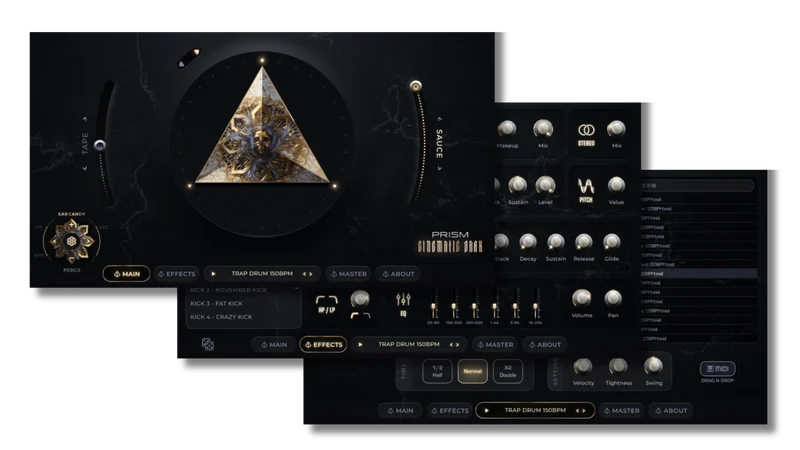The image size is (800, 450).
Task: Click the Tightness knob
Action: click(x=618, y=366)
